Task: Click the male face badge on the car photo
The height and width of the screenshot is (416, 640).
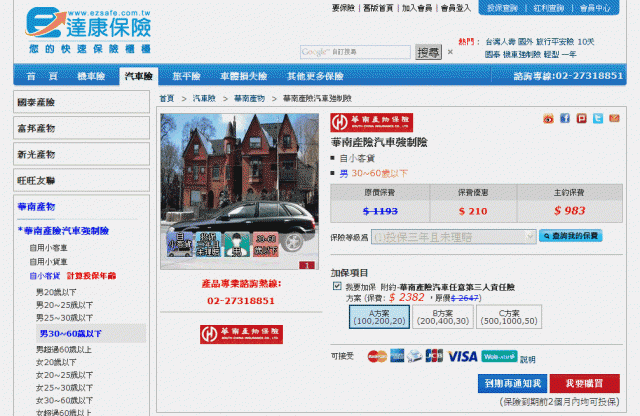Action: tap(237, 245)
